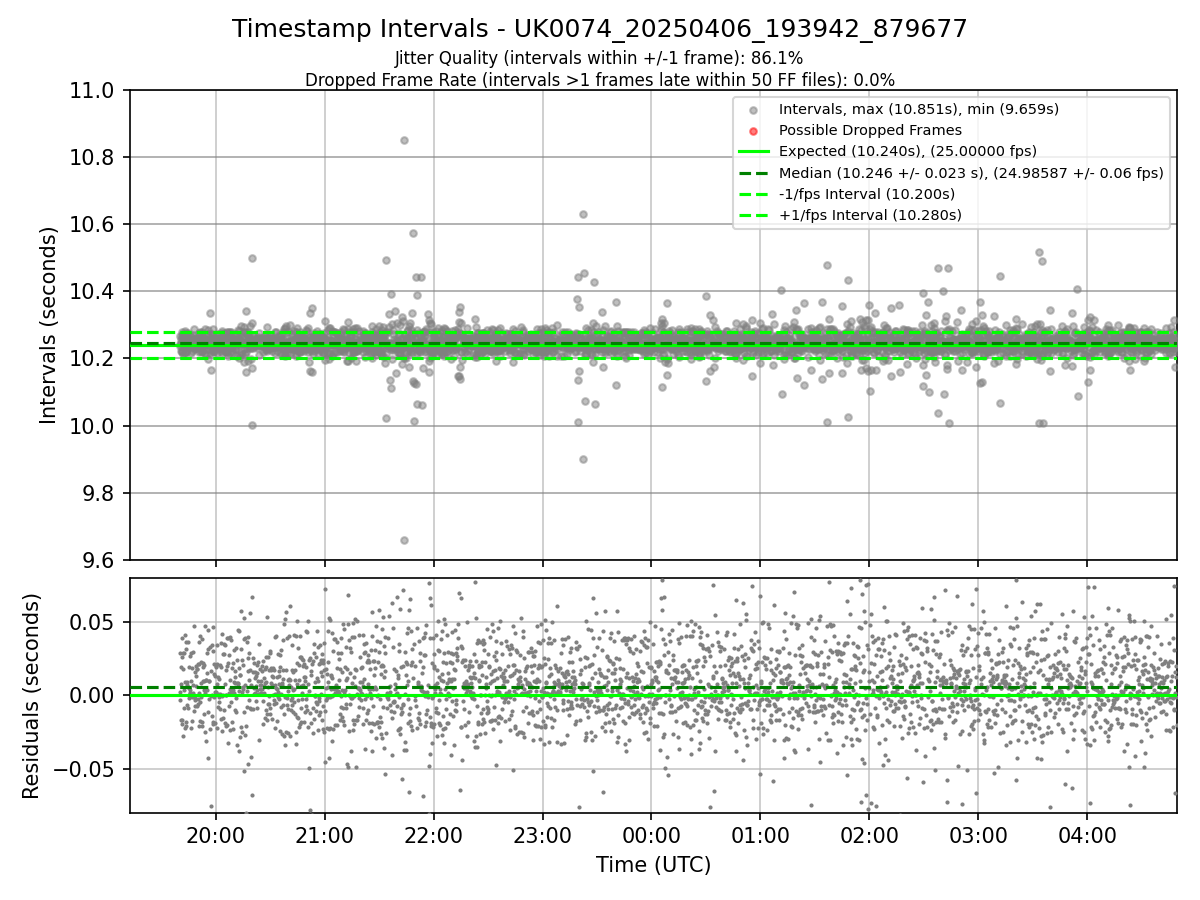Click legend entry '+1/fps Interval (10.280s)'
Image resolution: width=1200 pixels, height=900 pixels.
click(x=870, y=215)
